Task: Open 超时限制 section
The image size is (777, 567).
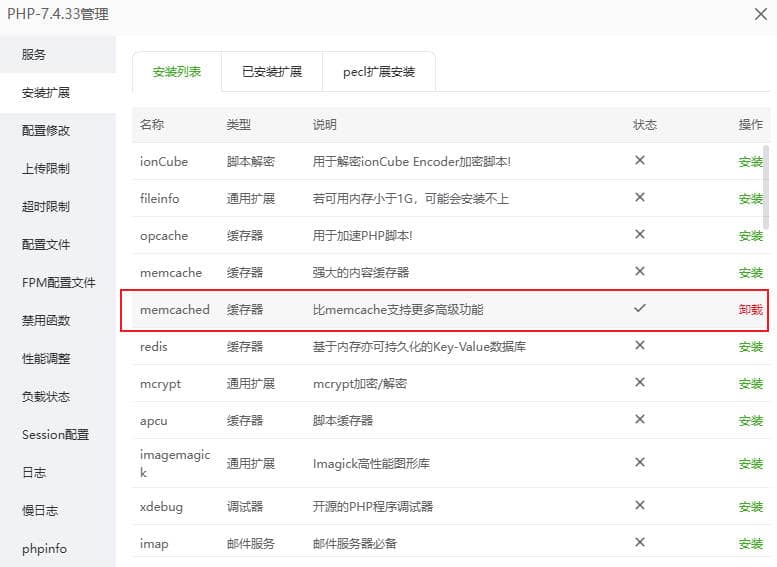Action: [x=58, y=206]
